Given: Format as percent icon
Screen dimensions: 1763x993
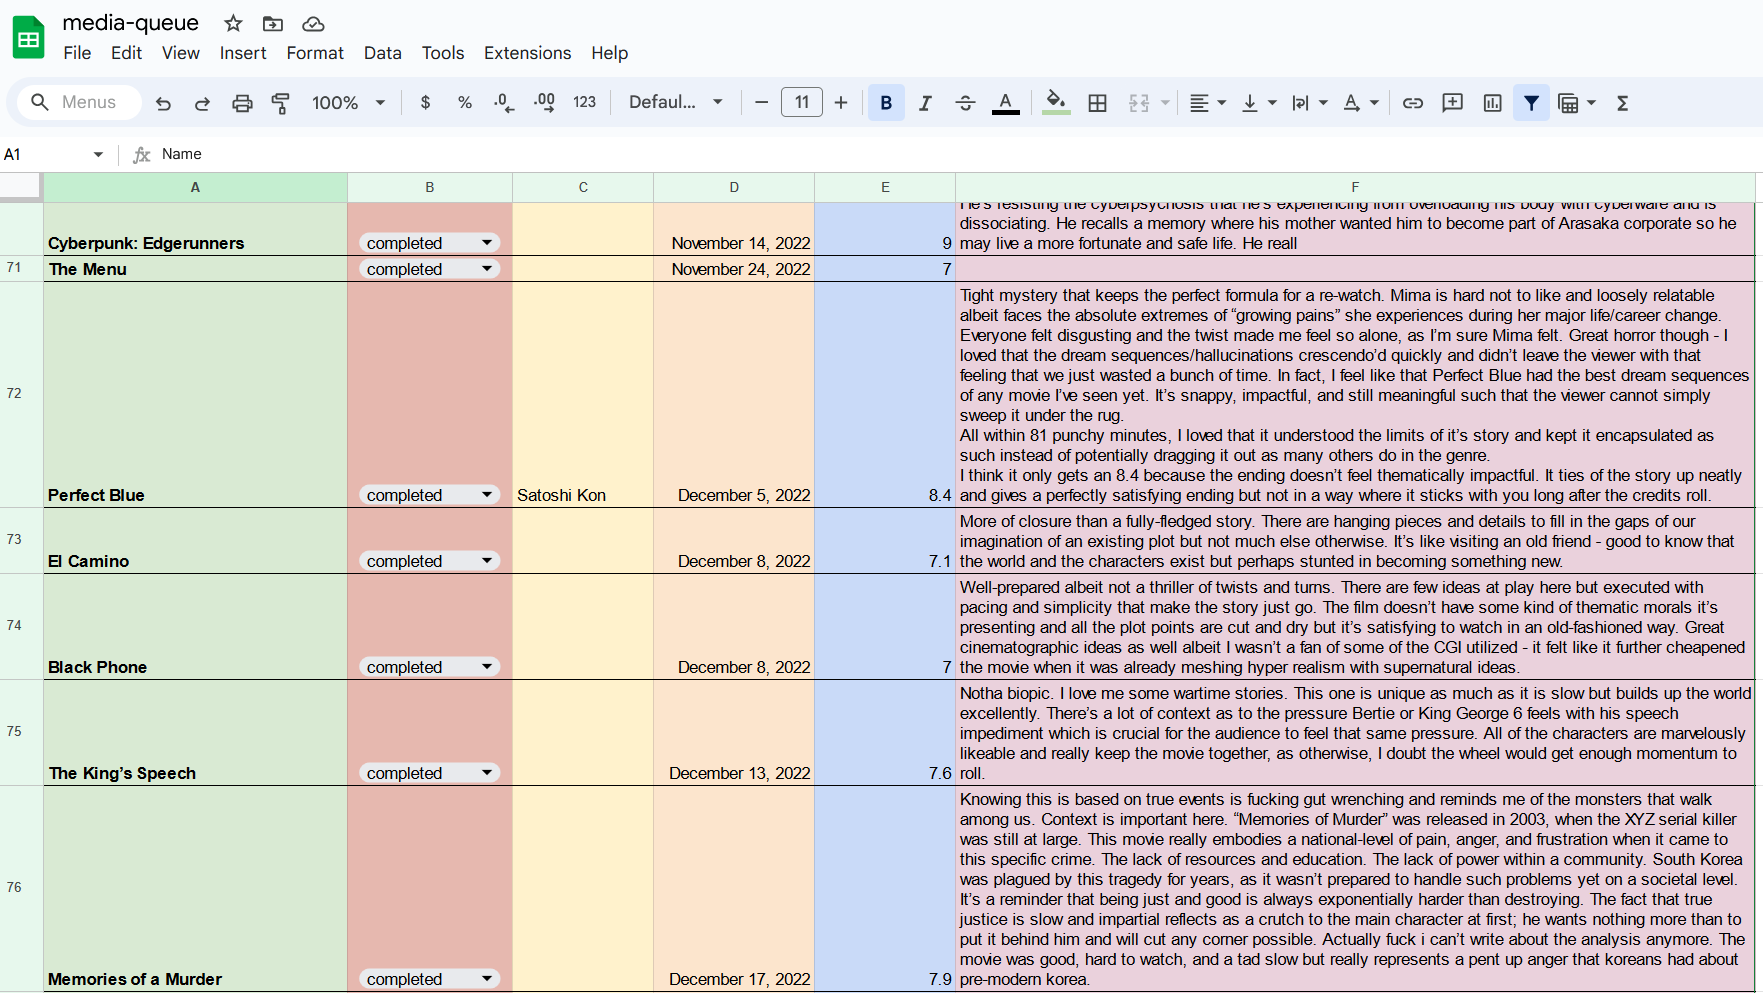Looking at the screenshot, I should click(464, 102).
